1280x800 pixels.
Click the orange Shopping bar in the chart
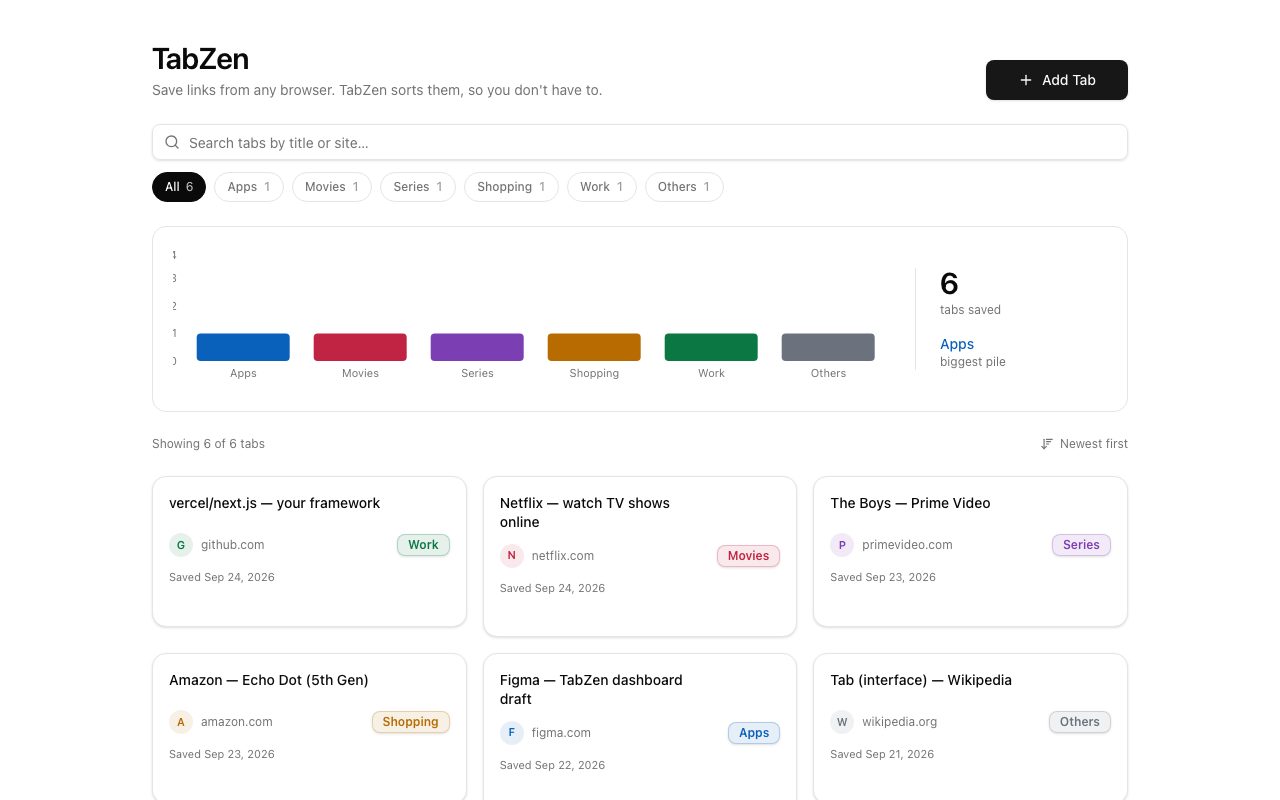[594, 347]
